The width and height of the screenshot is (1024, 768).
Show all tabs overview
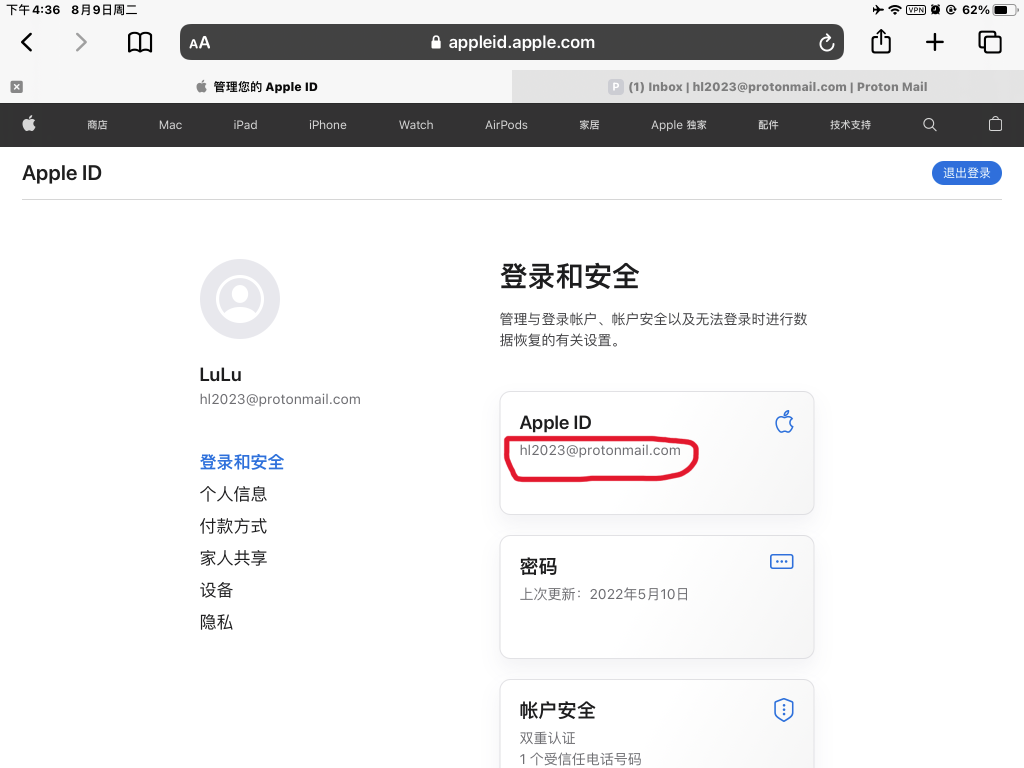coord(989,42)
